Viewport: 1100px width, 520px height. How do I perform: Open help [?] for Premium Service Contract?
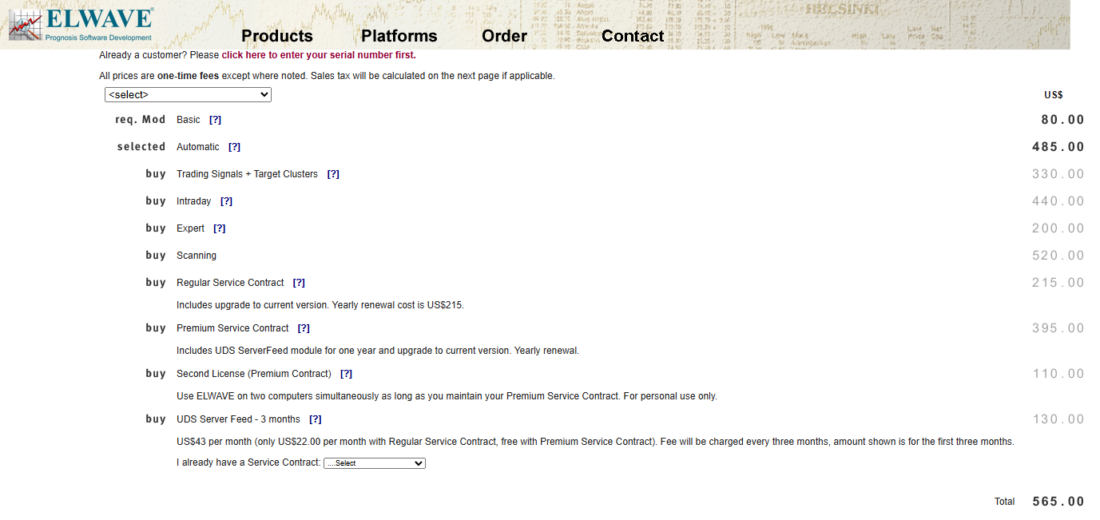point(304,328)
